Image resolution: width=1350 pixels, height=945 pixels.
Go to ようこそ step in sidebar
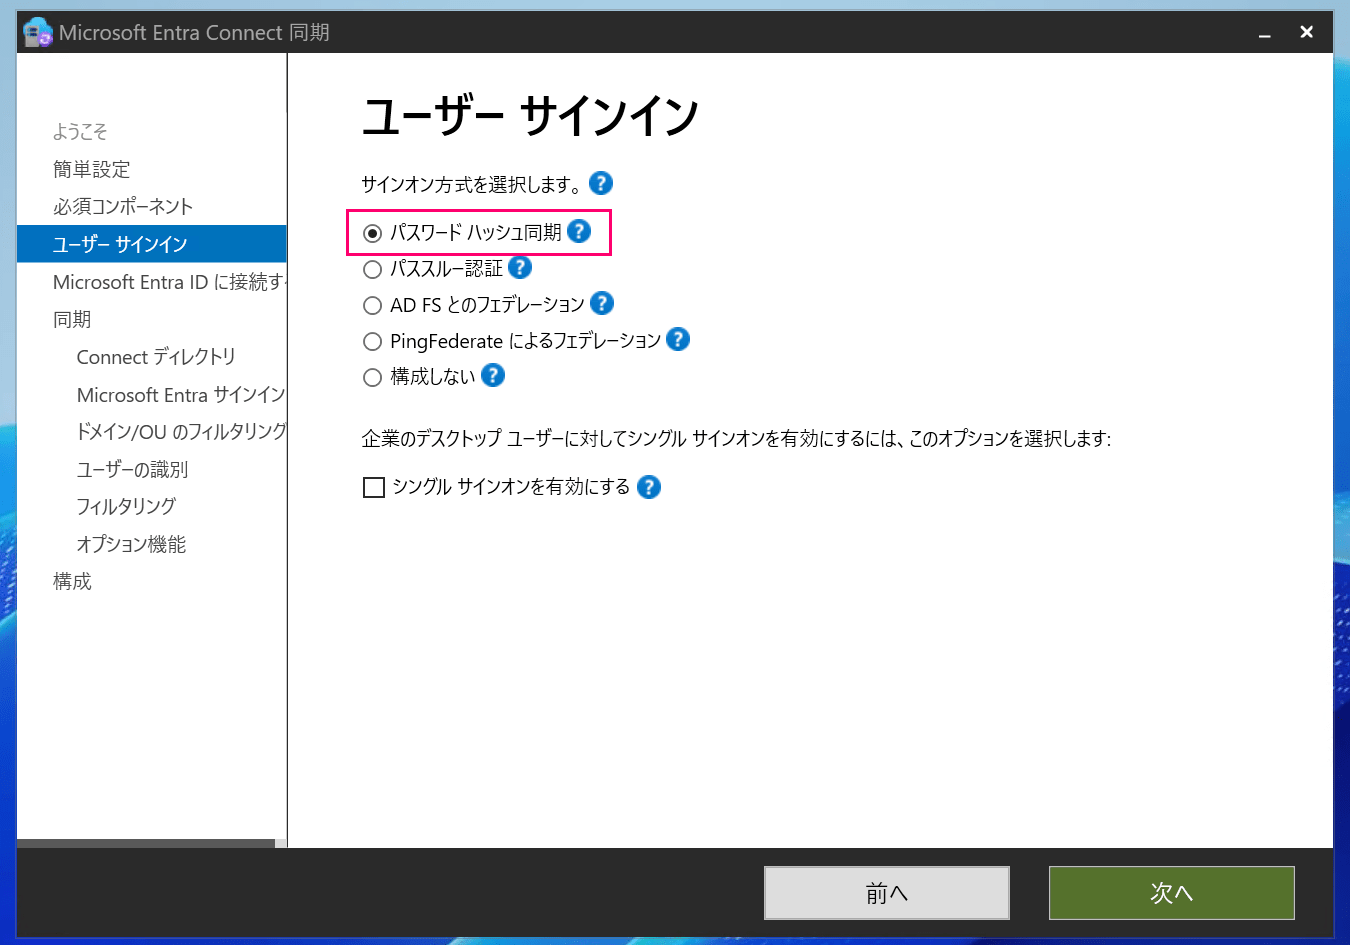pos(80,131)
